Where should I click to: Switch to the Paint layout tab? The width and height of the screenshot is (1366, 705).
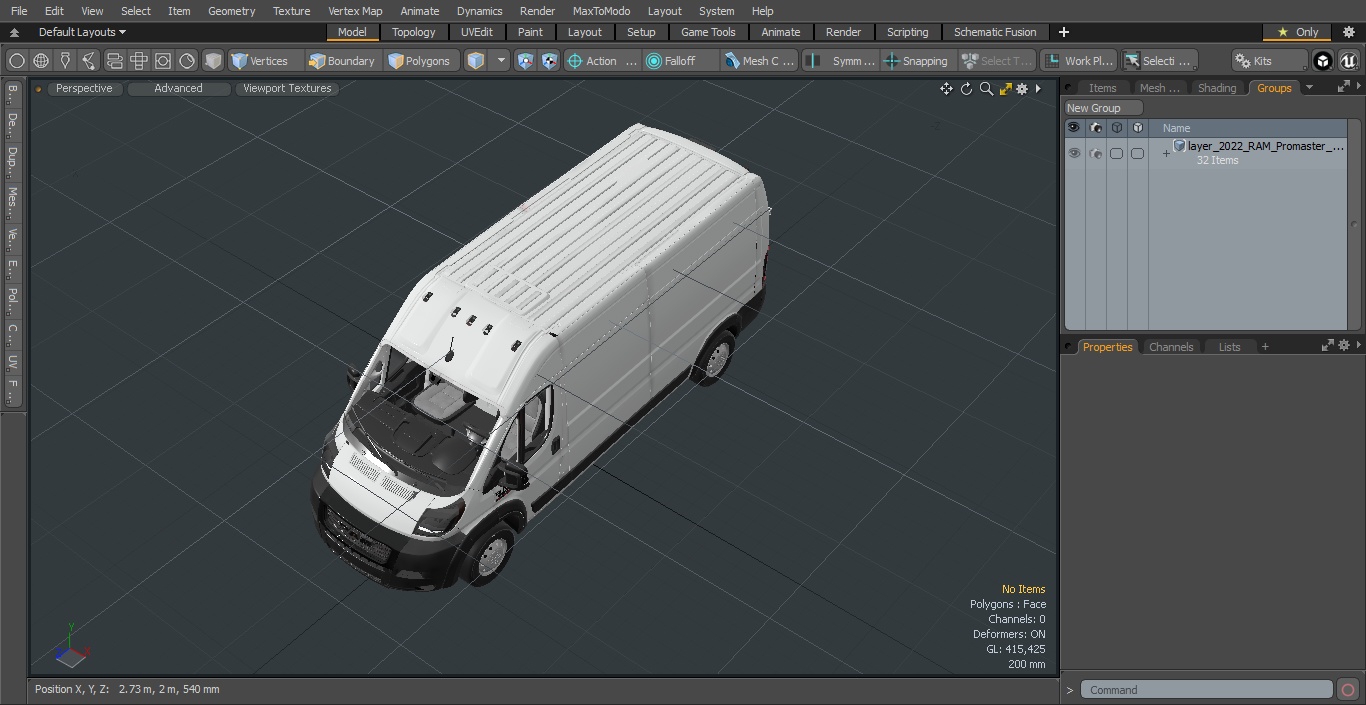click(x=531, y=32)
